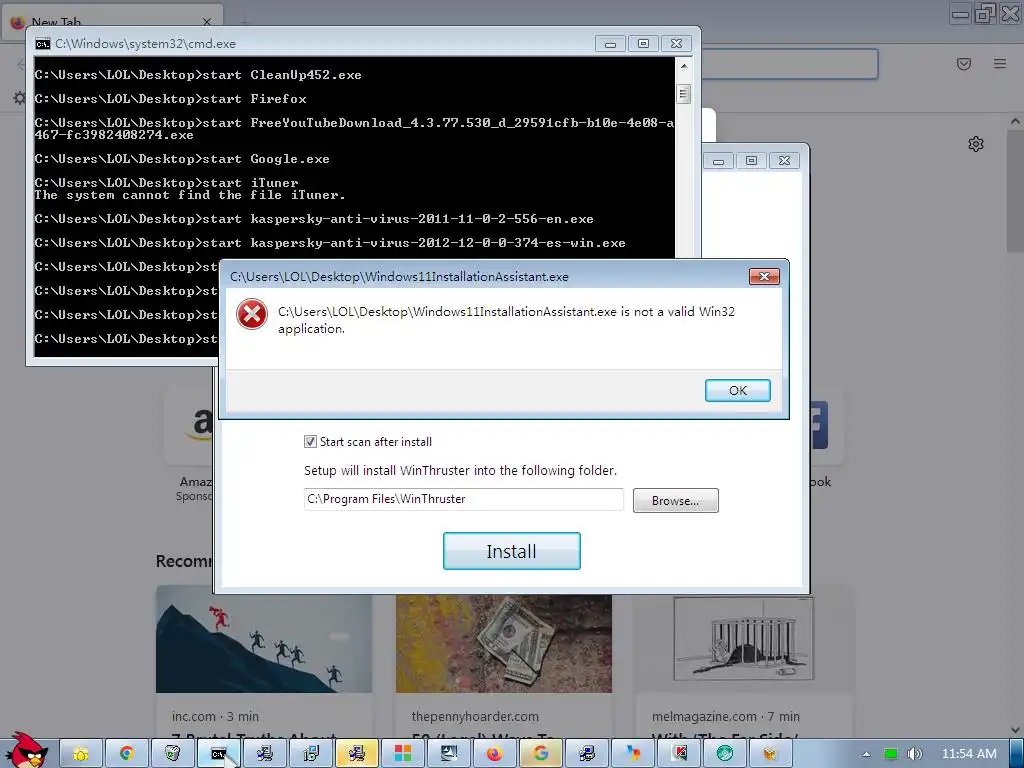Open the colorful Windows logo taskbar icon

[403, 754]
